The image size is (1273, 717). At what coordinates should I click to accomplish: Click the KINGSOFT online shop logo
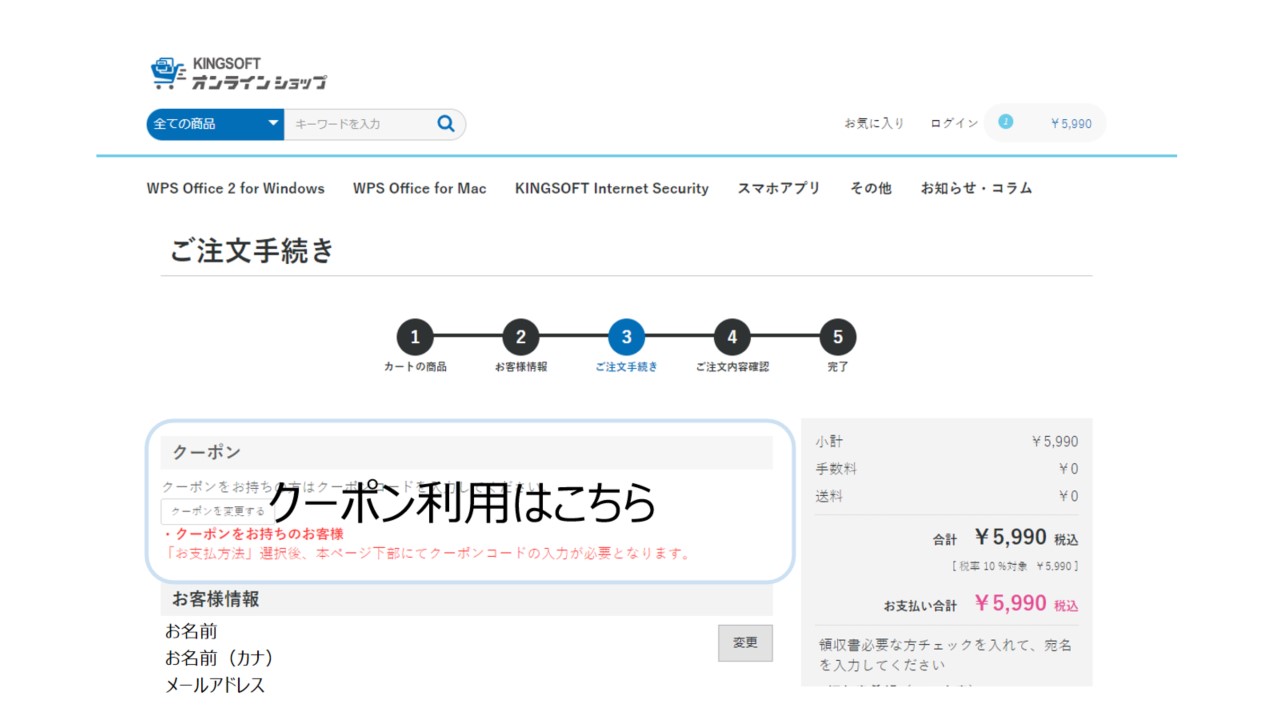coord(238,74)
